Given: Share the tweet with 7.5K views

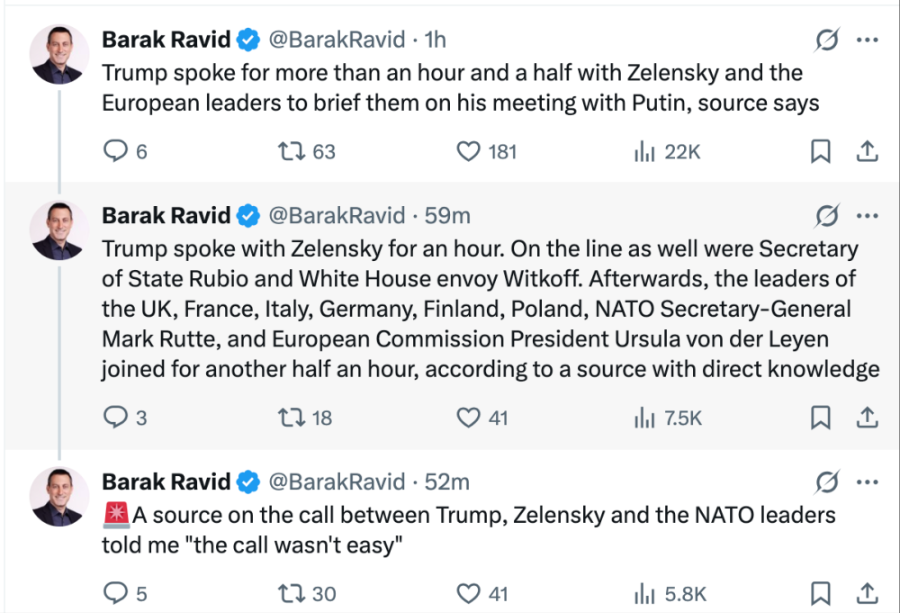Looking at the screenshot, I should pos(868,417).
